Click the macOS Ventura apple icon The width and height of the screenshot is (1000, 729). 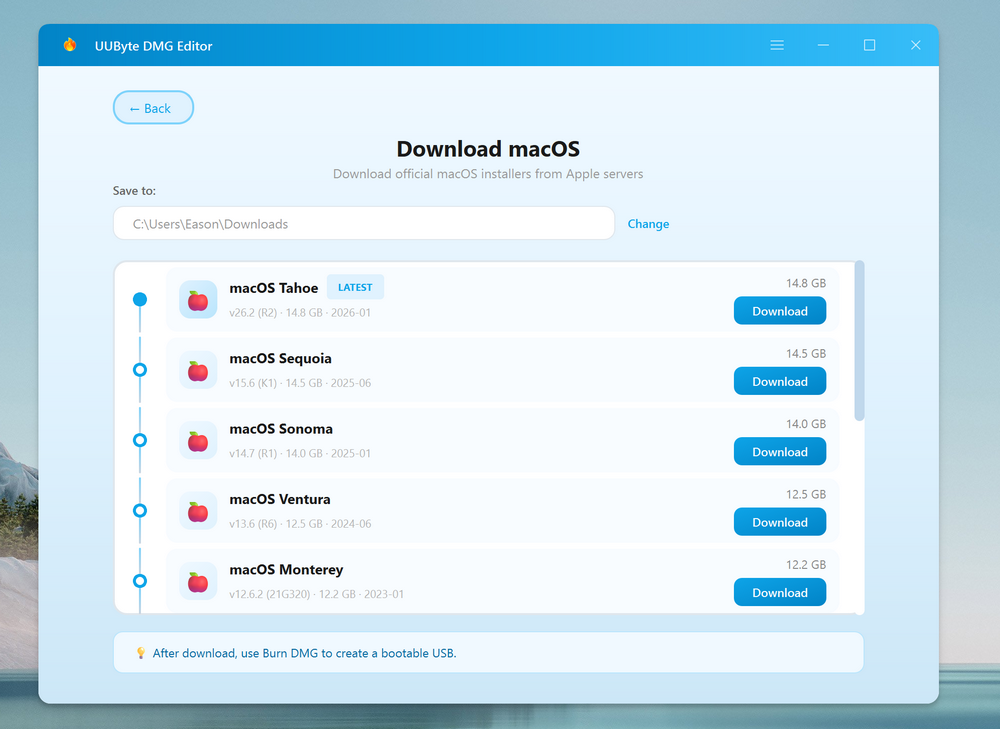click(x=198, y=511)
